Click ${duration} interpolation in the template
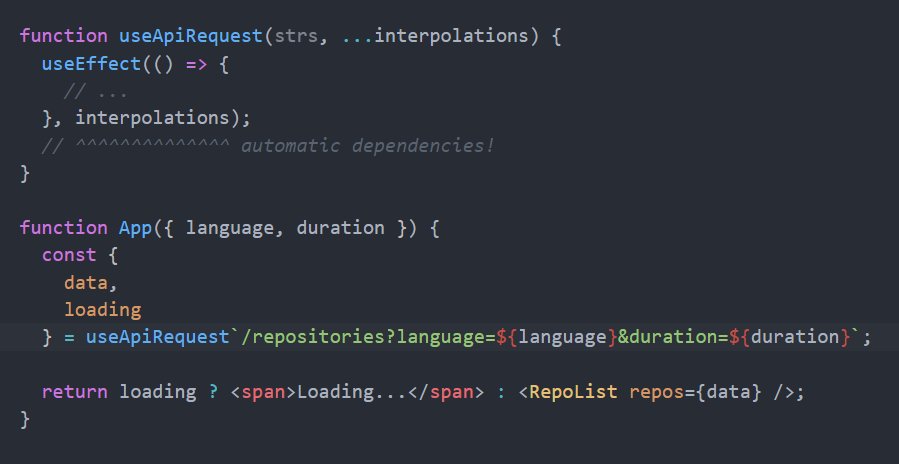 pos(789,337)
